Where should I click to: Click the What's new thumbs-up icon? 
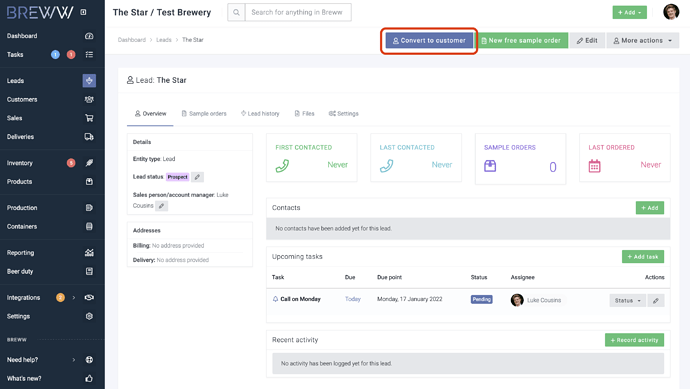[x=89, y=378]
